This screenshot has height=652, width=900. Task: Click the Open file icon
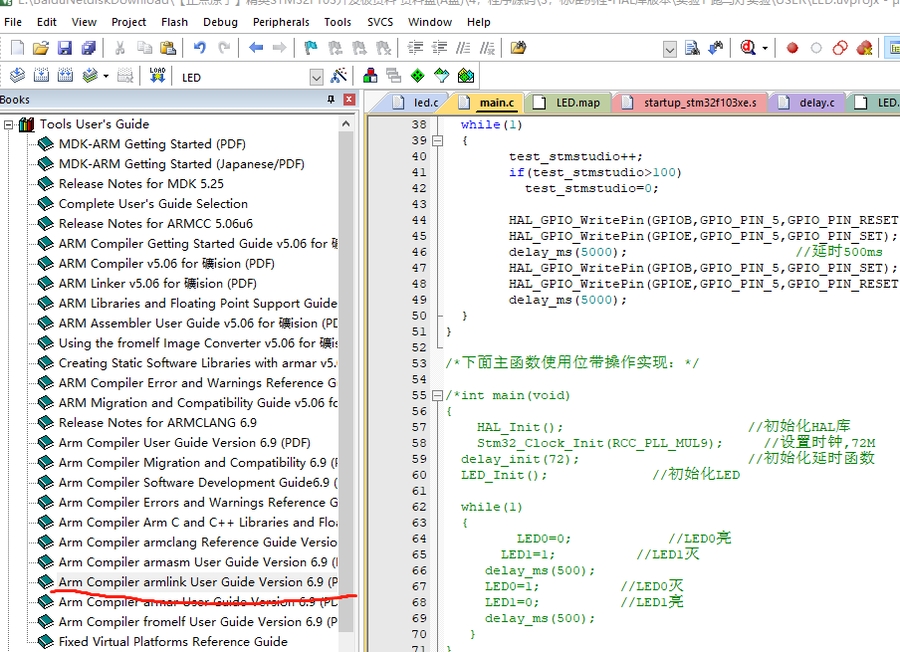[x=40, y=48]
